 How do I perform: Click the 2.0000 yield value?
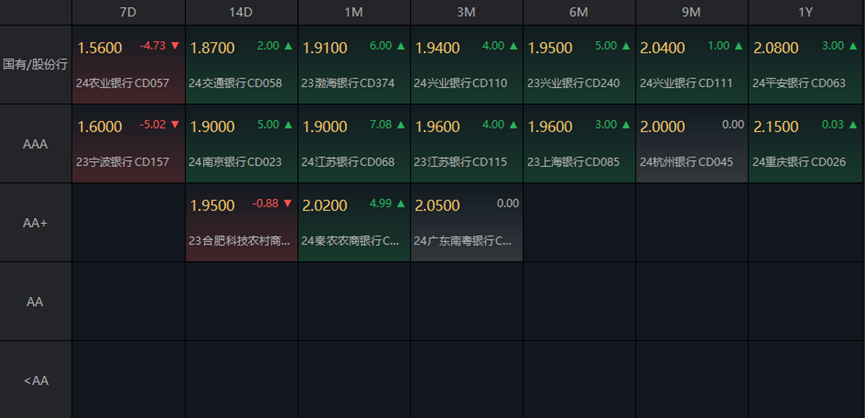[663, 127]
